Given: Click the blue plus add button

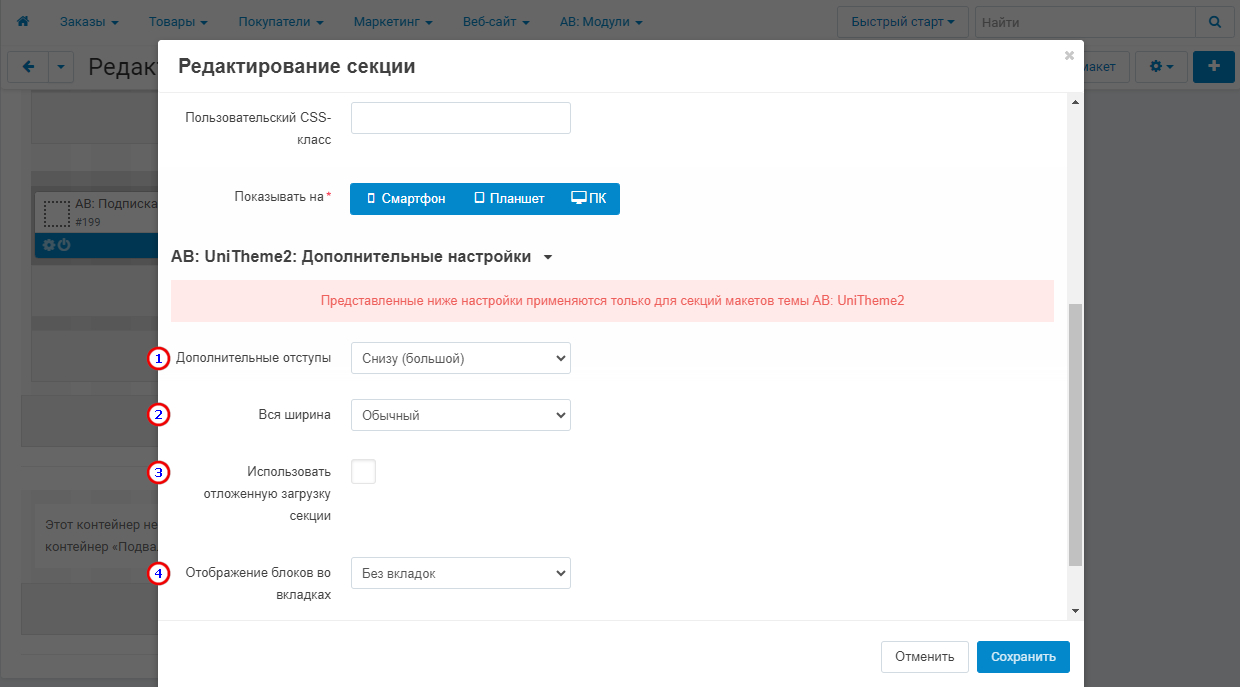Looking at the screenshot, I should pyautogui.click(x=1214, y=67).
